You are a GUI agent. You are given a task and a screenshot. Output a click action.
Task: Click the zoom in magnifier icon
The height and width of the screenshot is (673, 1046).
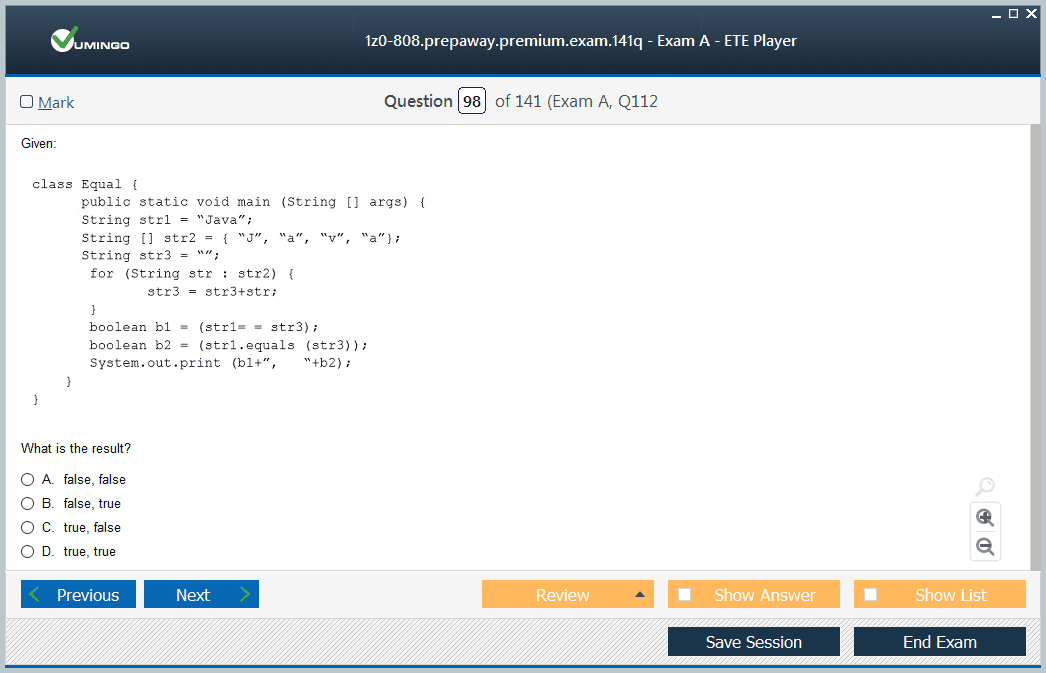pyautogui.click(x=985, y=517)
